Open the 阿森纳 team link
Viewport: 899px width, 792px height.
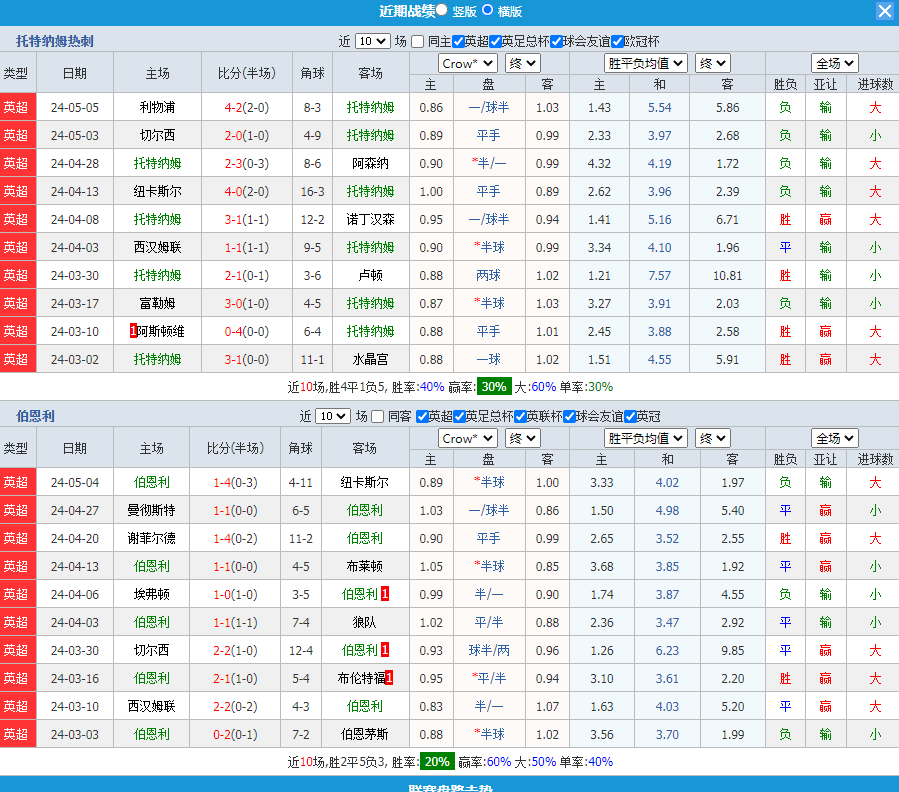tap(370, 163)
